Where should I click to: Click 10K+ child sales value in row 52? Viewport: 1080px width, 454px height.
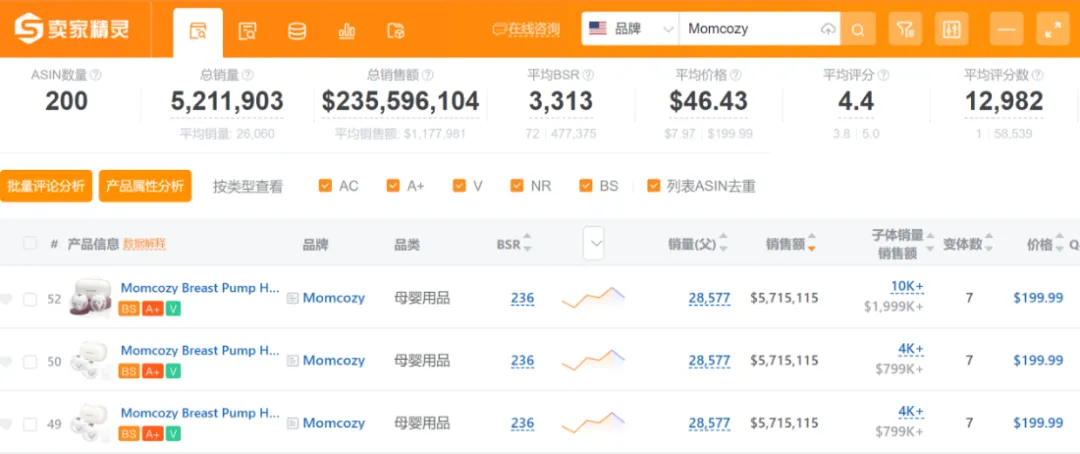tap(907, 287)
